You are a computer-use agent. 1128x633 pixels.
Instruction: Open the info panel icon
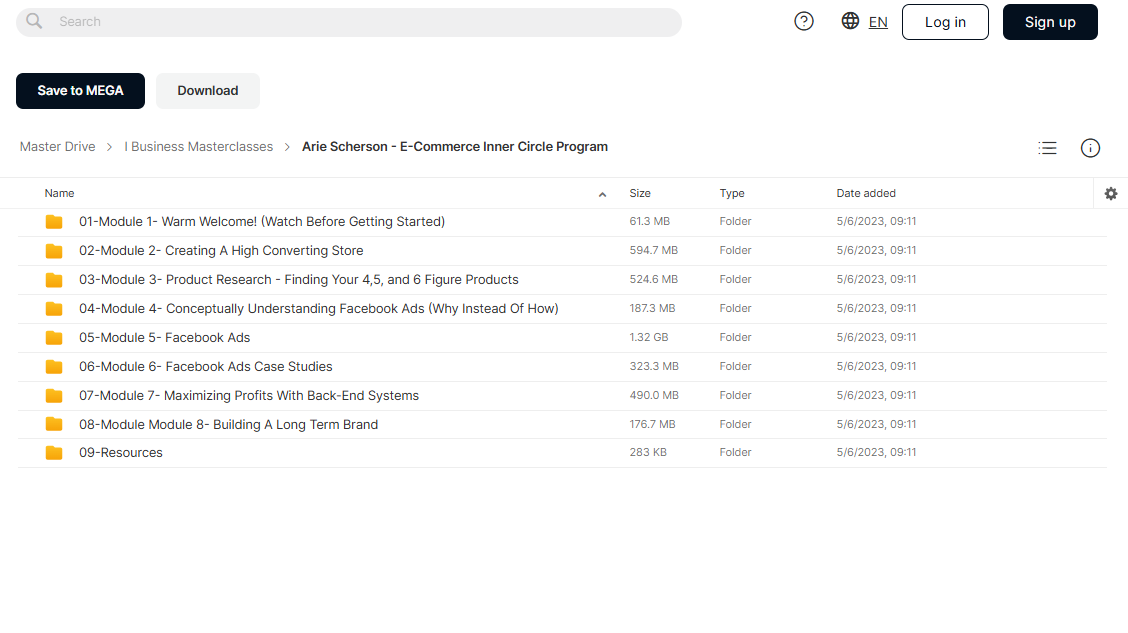click(1090, 148)
